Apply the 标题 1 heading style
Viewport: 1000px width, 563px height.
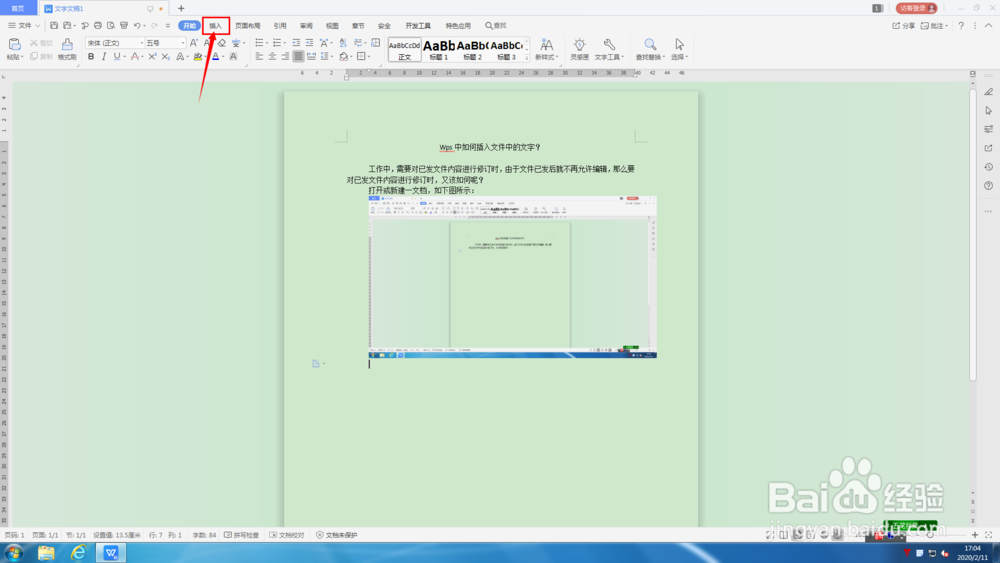point(439,50)
